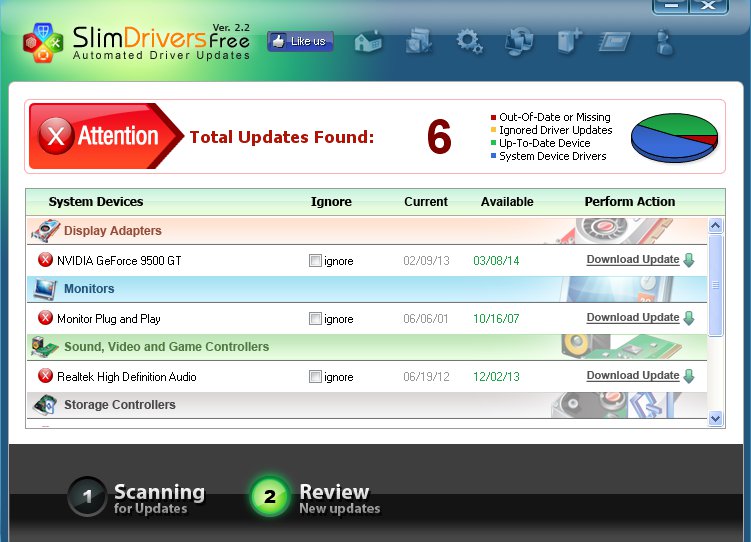Viewport: 751px width, 542px height.
Task: Go to step 2 Review New updates
Action: click(316, 498)
